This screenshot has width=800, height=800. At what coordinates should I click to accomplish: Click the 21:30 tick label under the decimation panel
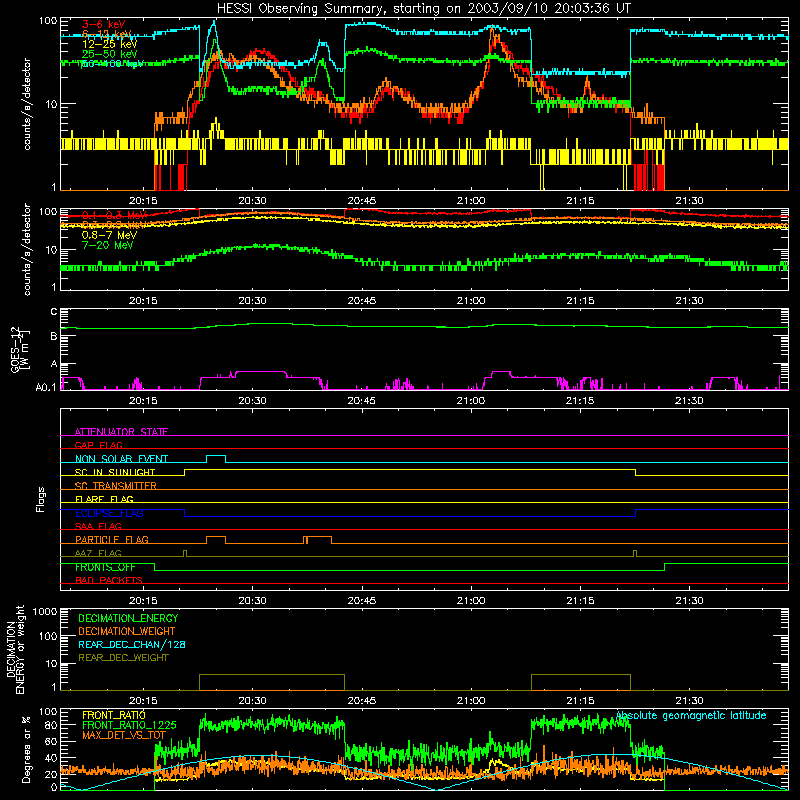(689, 700)
